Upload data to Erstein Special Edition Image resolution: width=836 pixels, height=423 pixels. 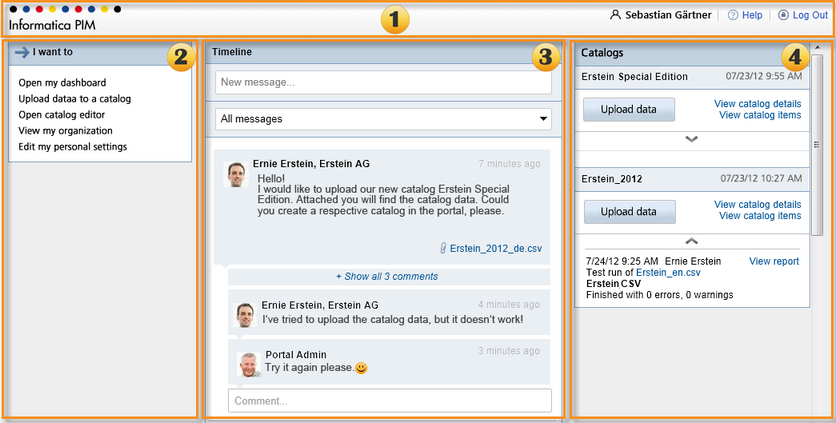coord(629,109)
